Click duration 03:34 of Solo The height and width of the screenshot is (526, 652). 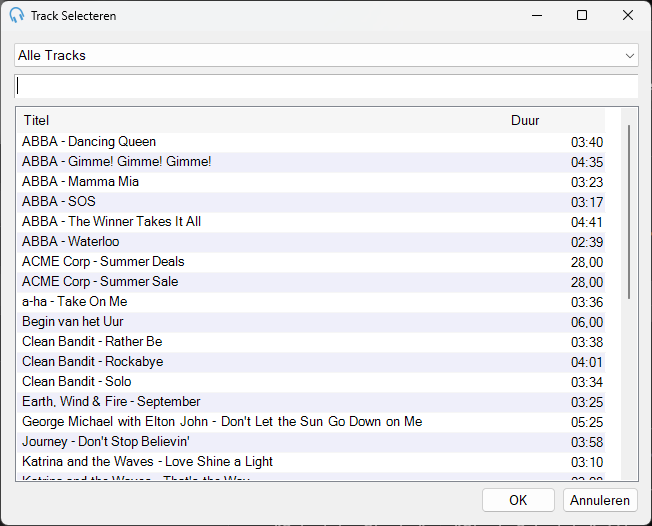tap(587, 383)
